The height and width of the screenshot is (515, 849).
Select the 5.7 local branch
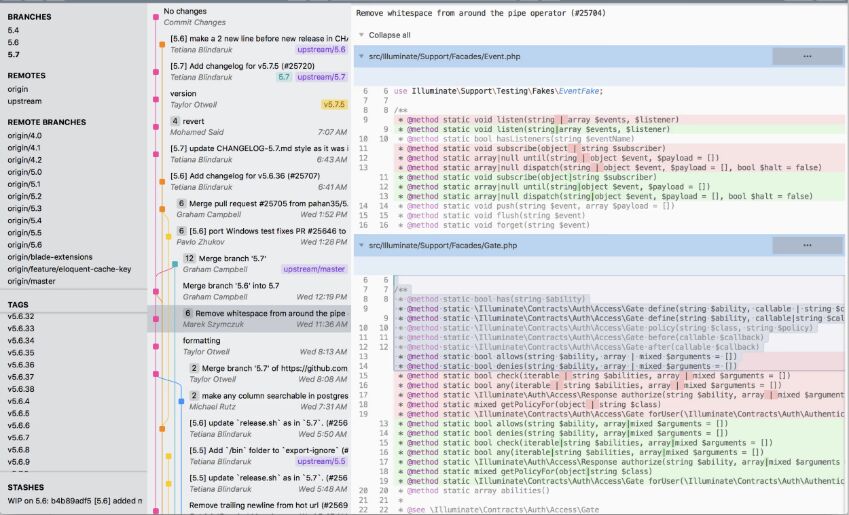click(x=14, y=55)
